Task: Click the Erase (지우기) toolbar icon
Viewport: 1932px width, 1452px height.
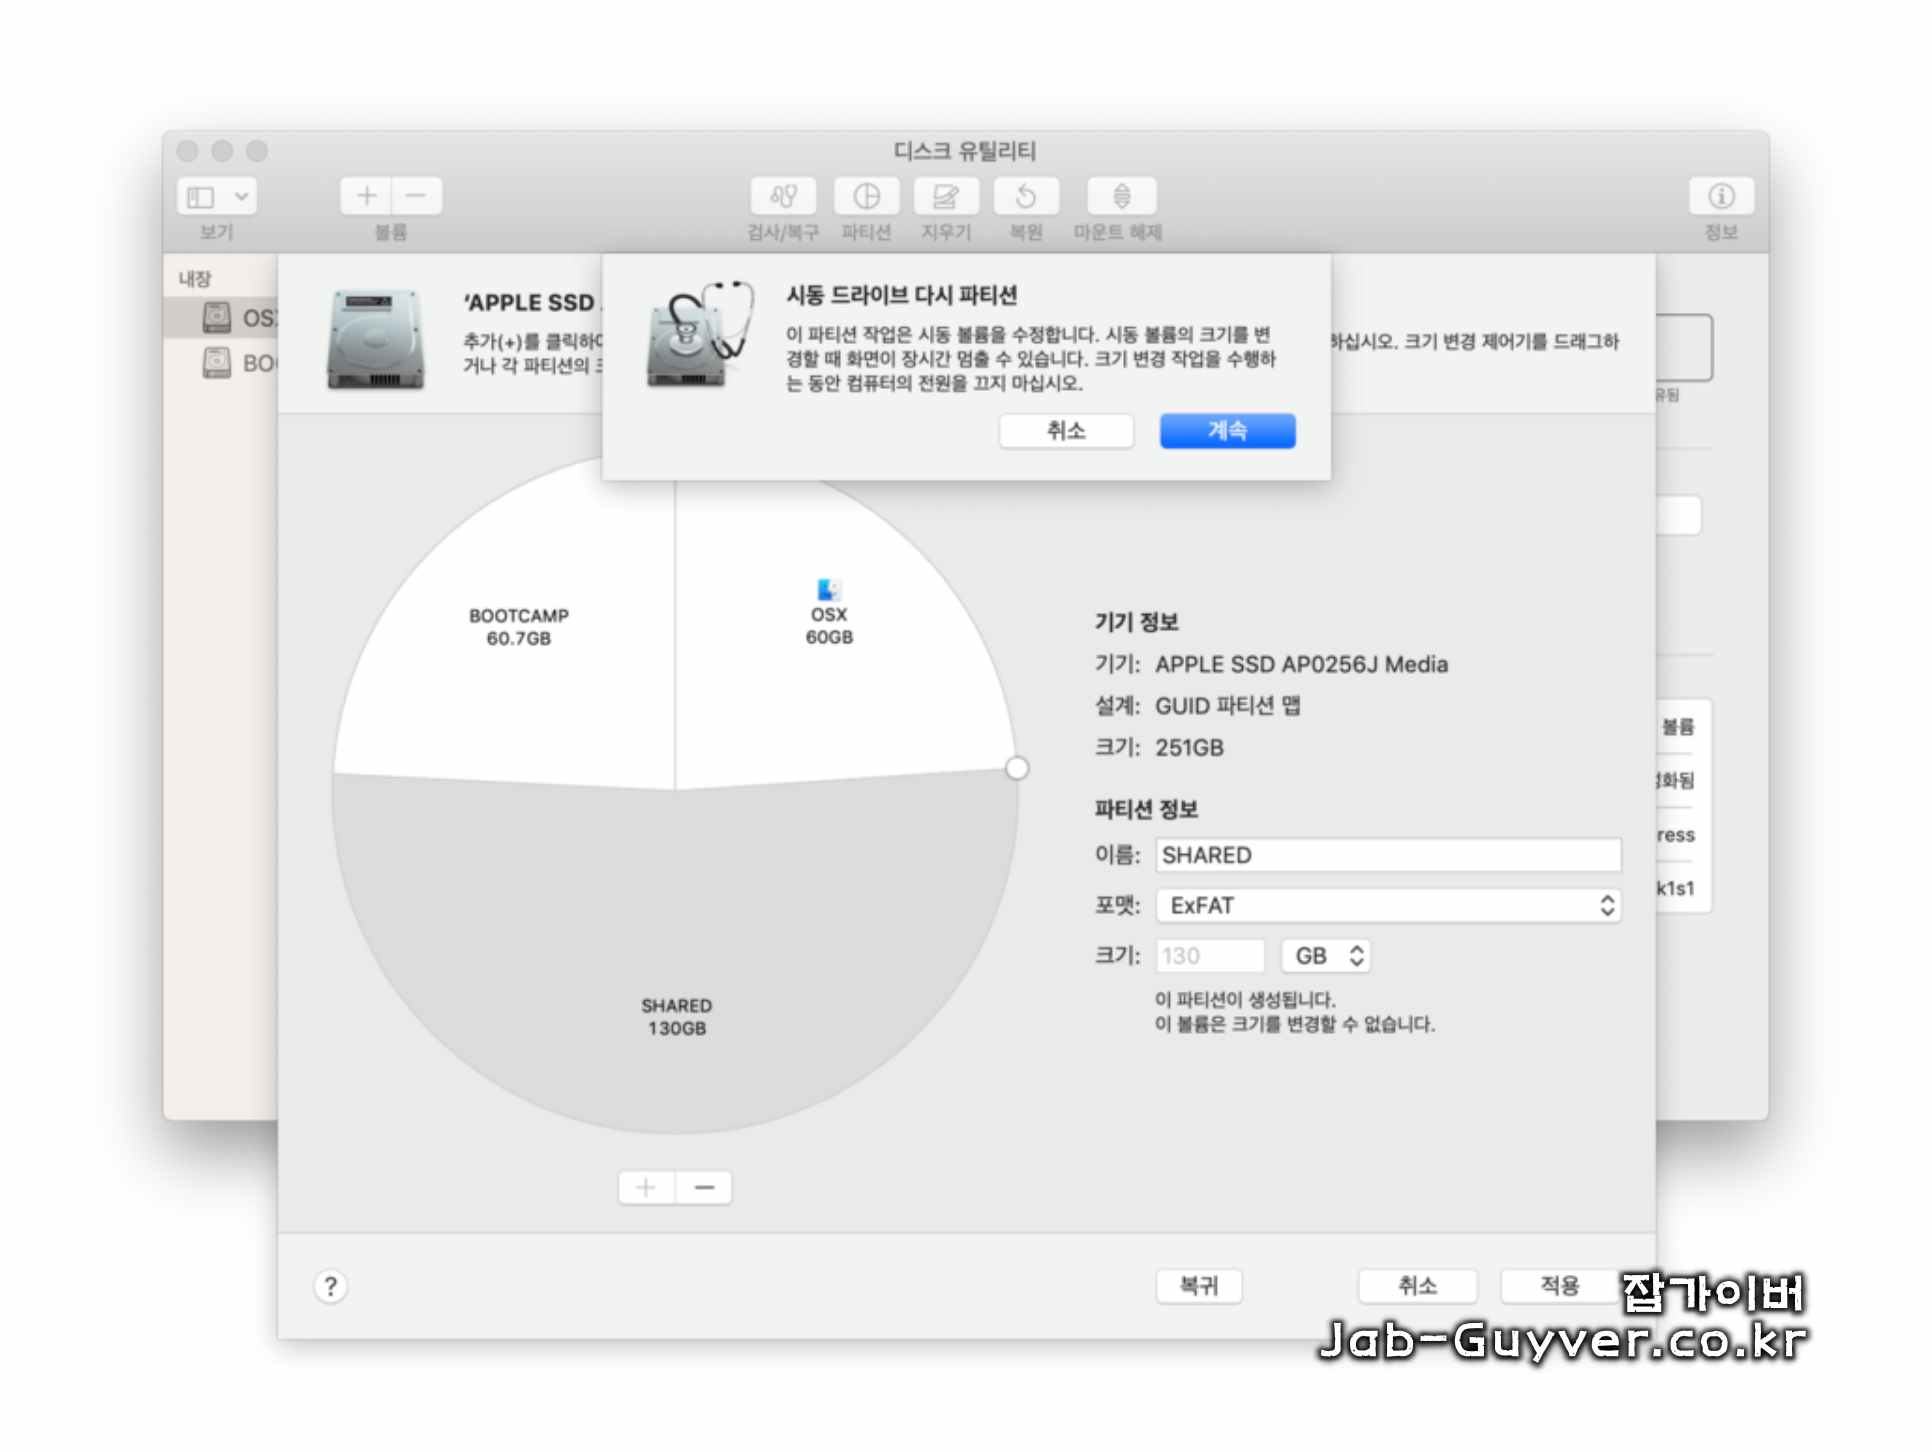Action: (946, 197)
